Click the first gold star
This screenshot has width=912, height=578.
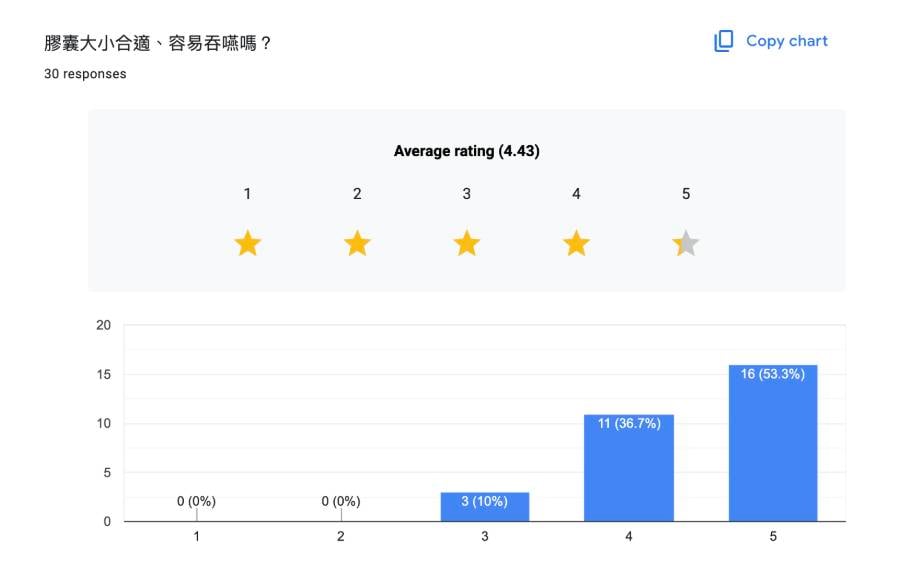tap(247, 243)
